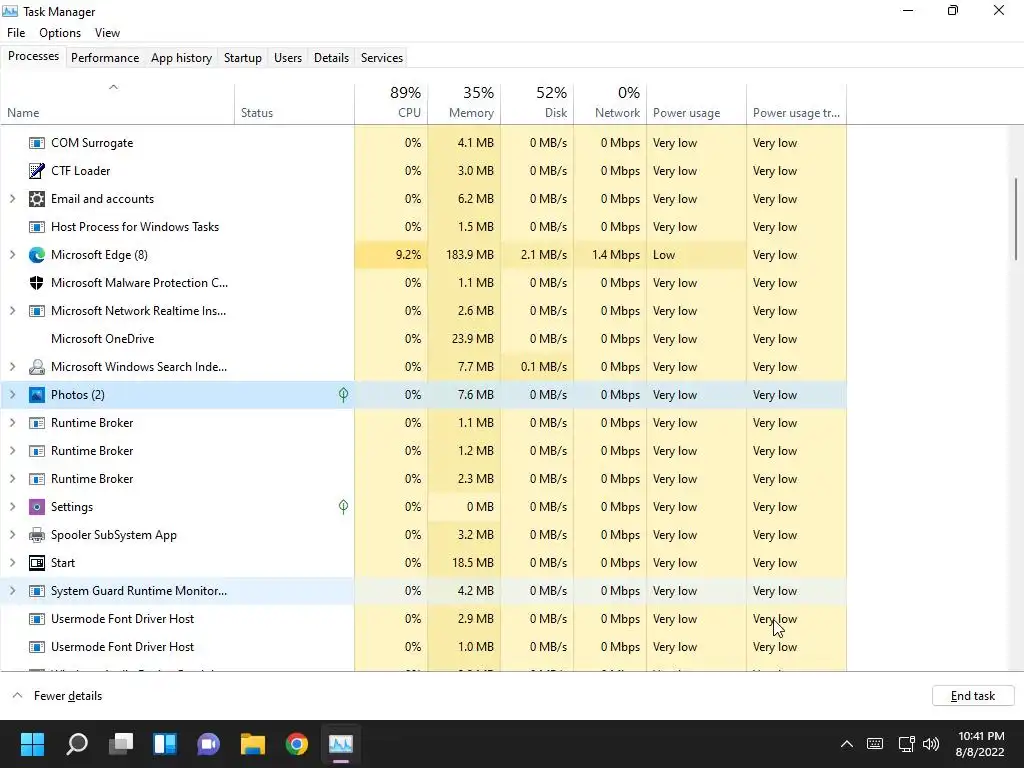This screenshot has width=1024, height=768.
Task: Switch to the Details tab
Action: coord(331,57)
